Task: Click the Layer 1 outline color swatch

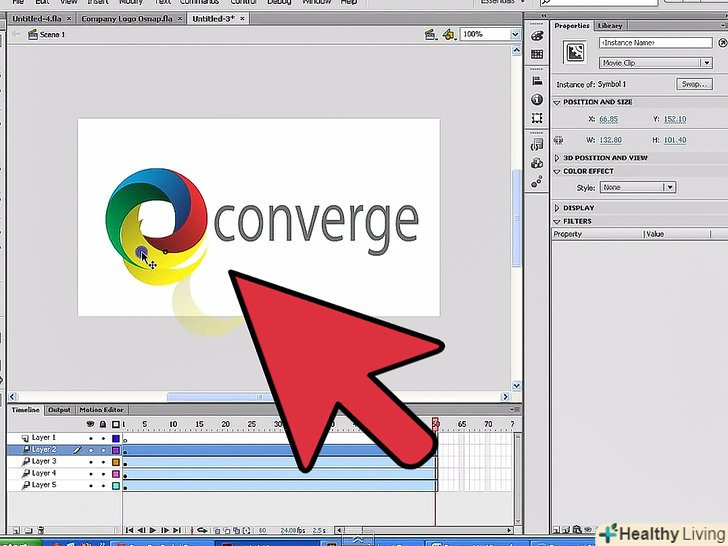Action: pos(115,438)
